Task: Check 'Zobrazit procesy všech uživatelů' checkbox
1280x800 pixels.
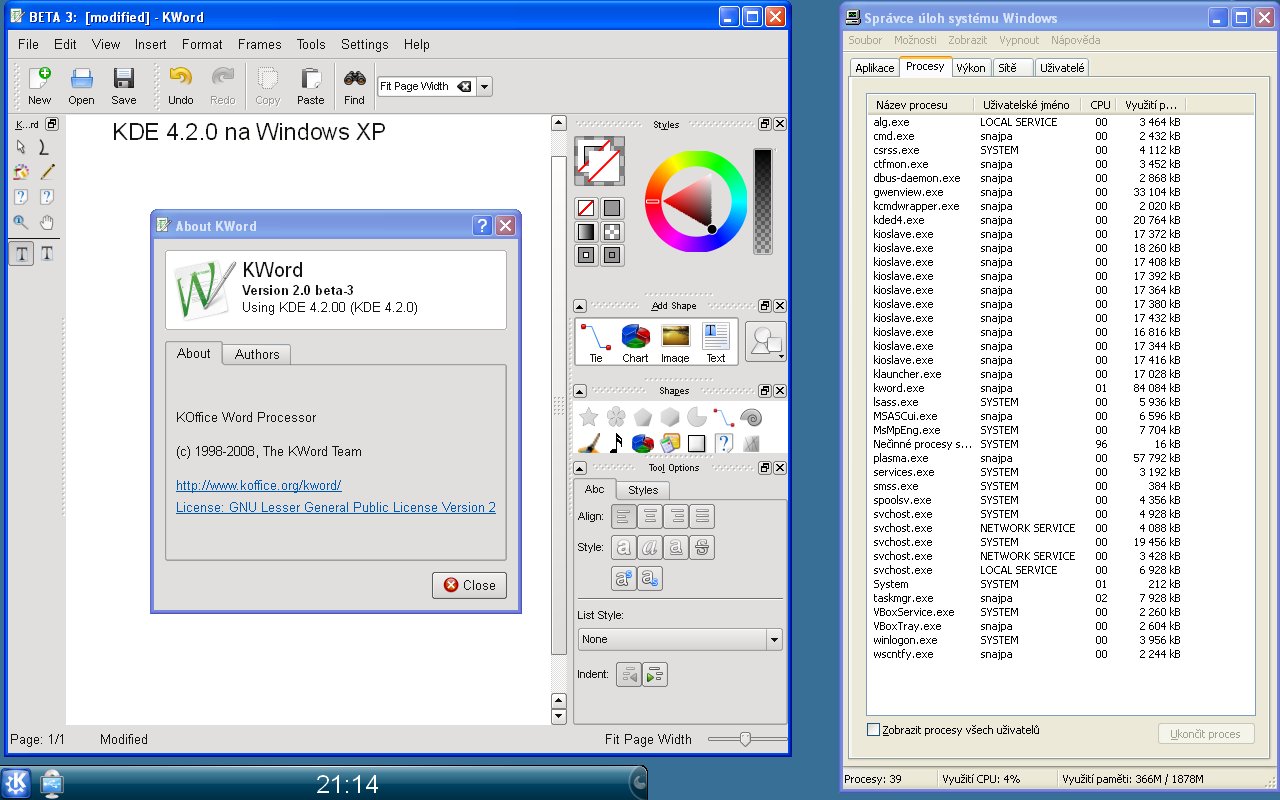Action: pos(873,730)
